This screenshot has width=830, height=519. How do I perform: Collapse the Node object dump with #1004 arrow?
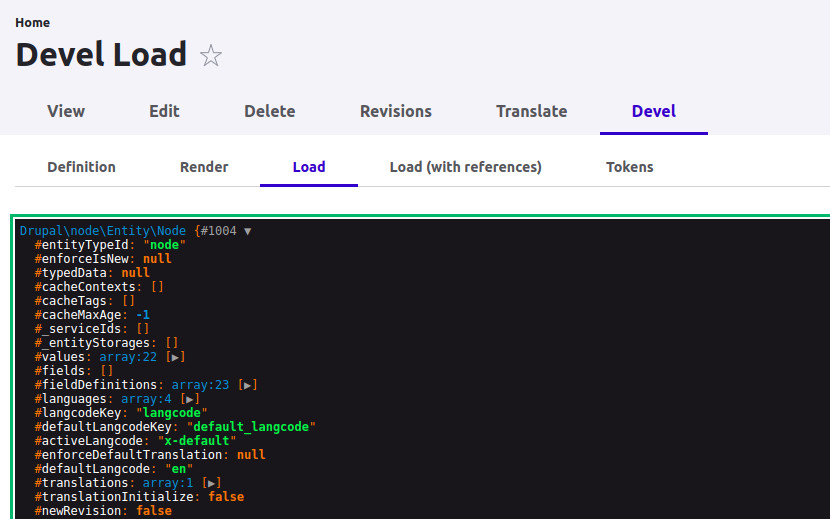(247, 231)
